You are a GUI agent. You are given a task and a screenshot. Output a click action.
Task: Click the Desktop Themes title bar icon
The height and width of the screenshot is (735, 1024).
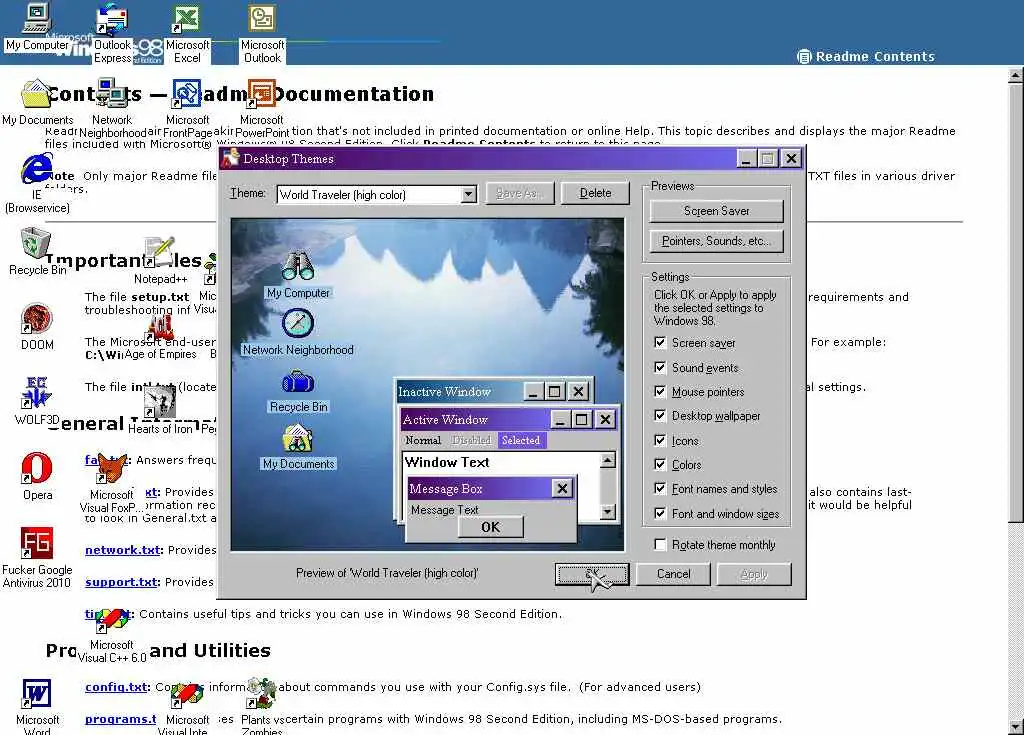[231, 158]
